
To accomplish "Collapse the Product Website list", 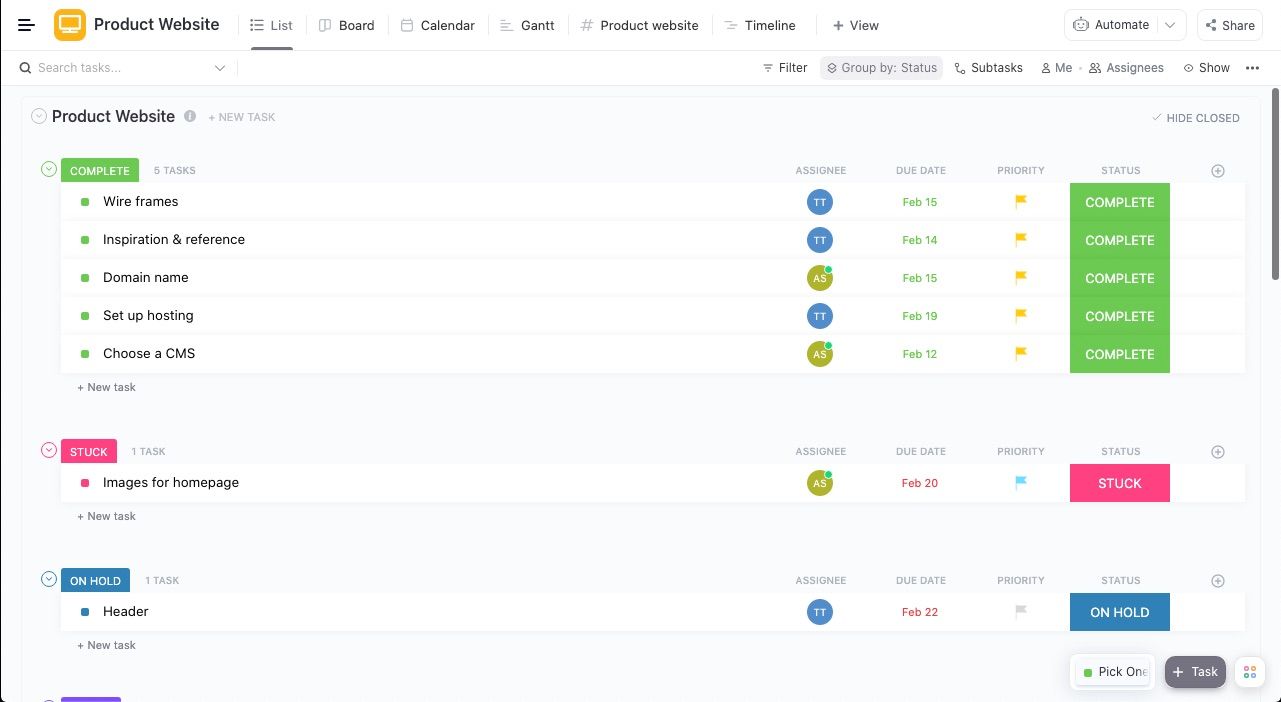I will tap(39, 116).
